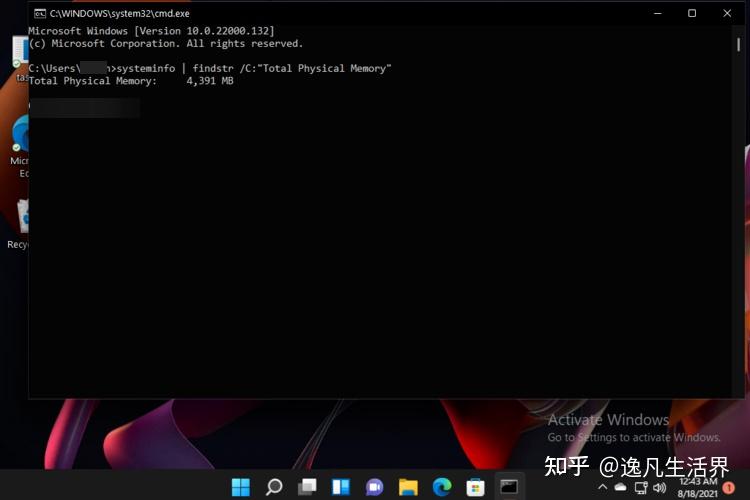Open the notification badge in tray
Viewport: 750px width, 500px height.
[728, 488]
